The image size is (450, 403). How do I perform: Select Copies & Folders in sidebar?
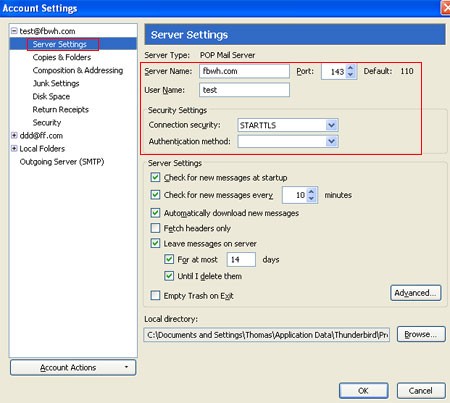62,57
